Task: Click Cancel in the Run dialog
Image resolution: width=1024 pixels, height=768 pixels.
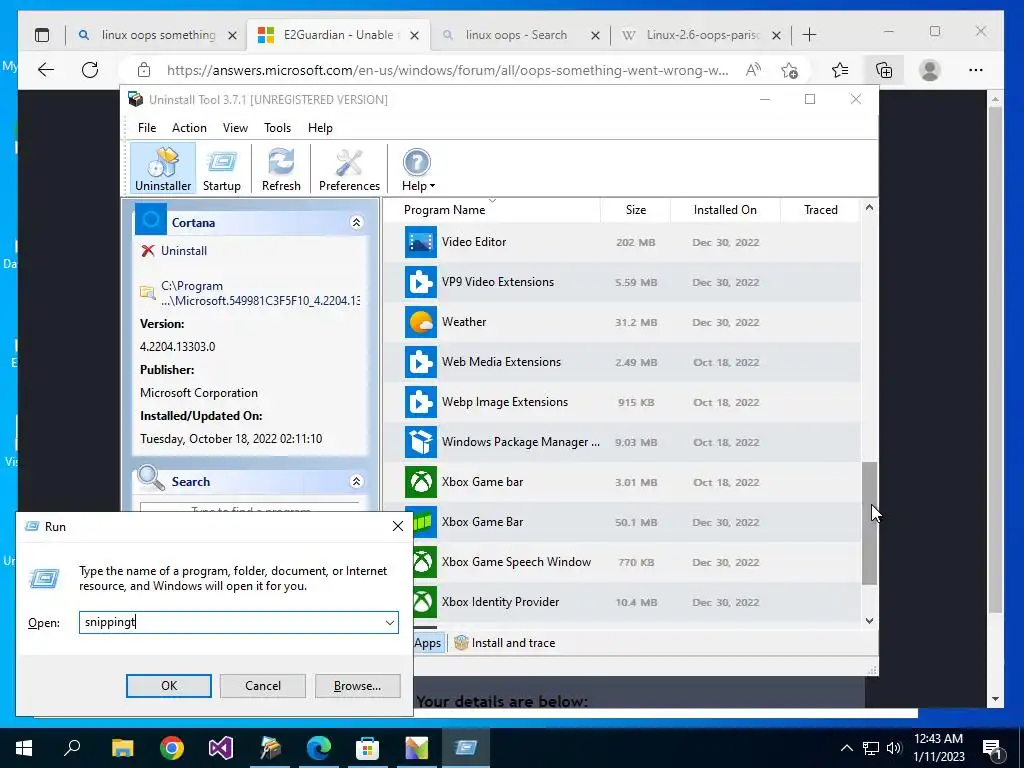Action: click(263, 686)
